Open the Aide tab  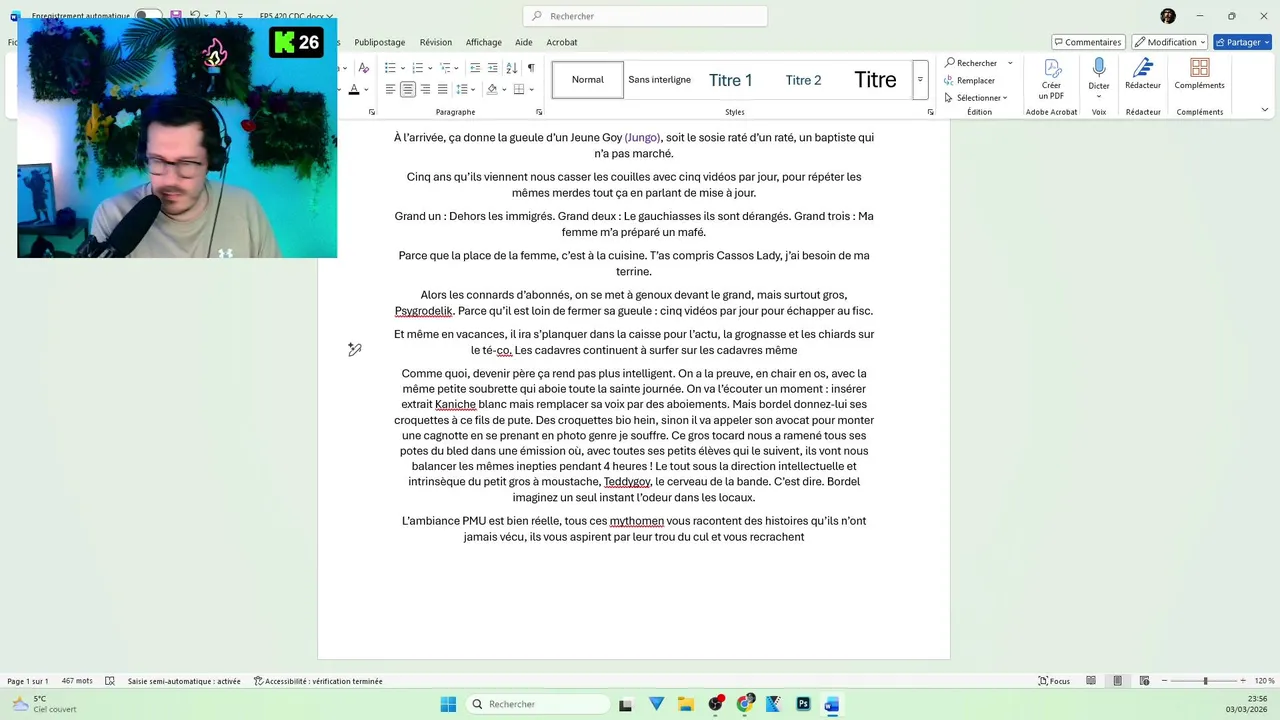click(x=524, y=42)
